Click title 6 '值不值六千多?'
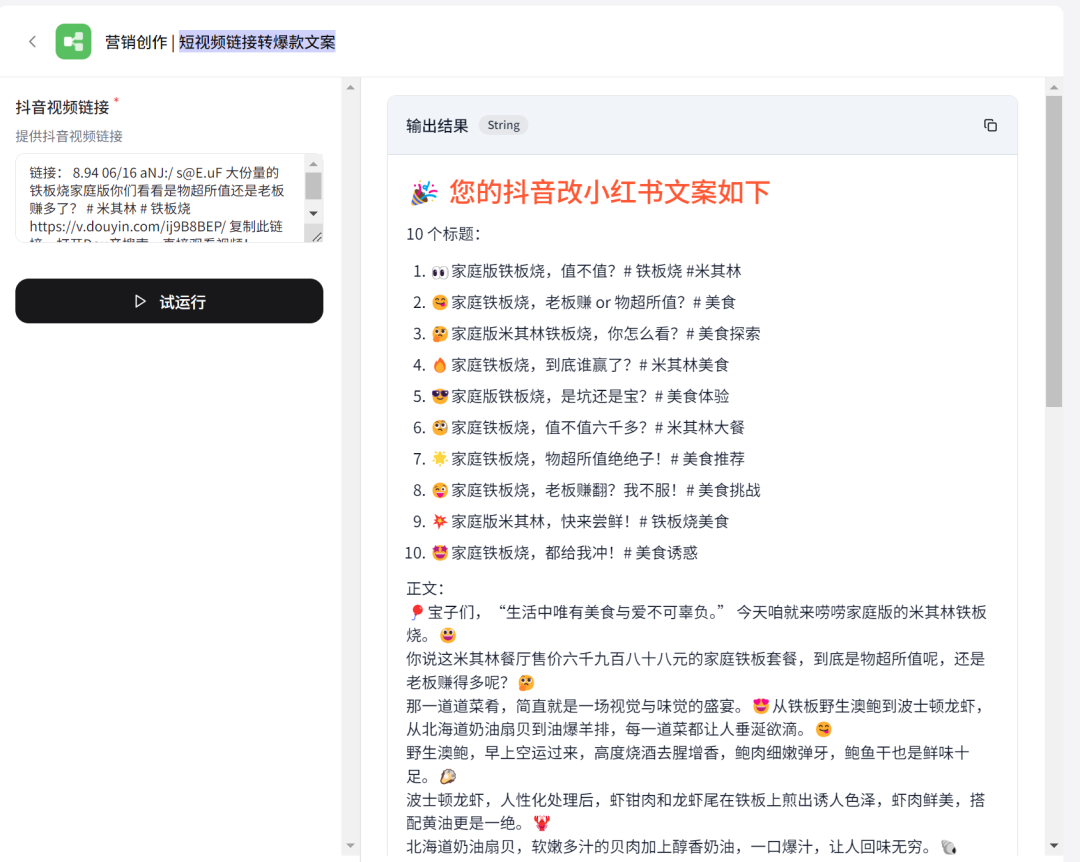Image resolution: width=1080 pixels, height=862 pixels. pyautogui.click(x=596, y=428)
